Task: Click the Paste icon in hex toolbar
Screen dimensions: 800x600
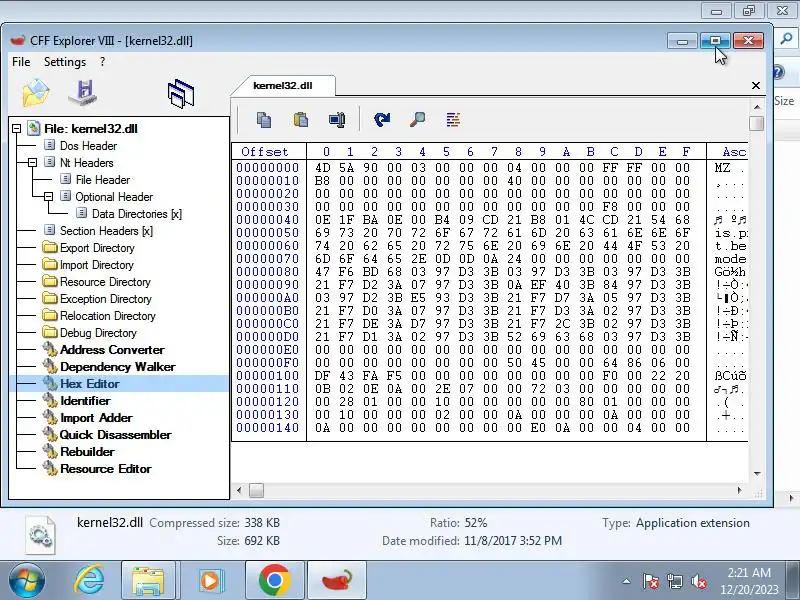Action: 301,120
